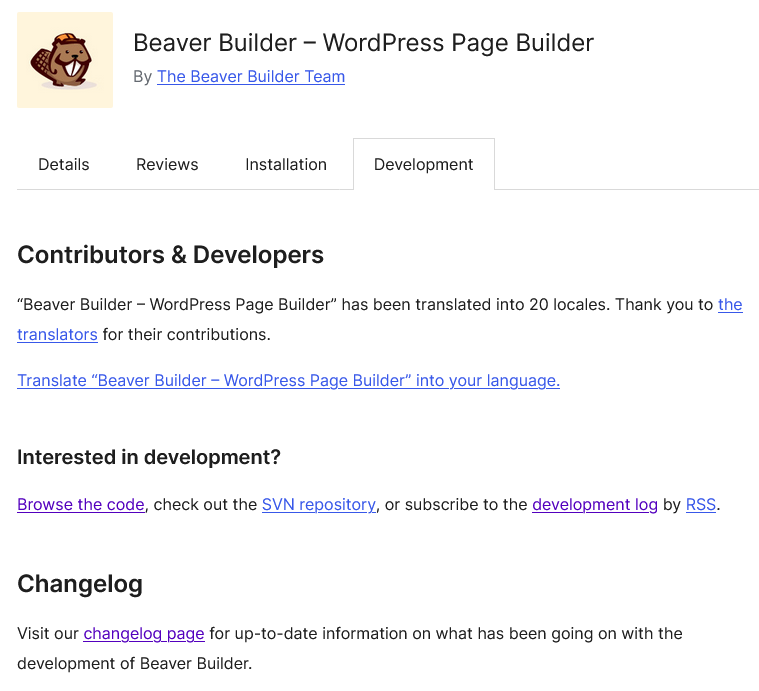The height and width of the screenshot is (691, 759).
Task: Click the Contributors & Developers heading
Action: click(170, 255)
